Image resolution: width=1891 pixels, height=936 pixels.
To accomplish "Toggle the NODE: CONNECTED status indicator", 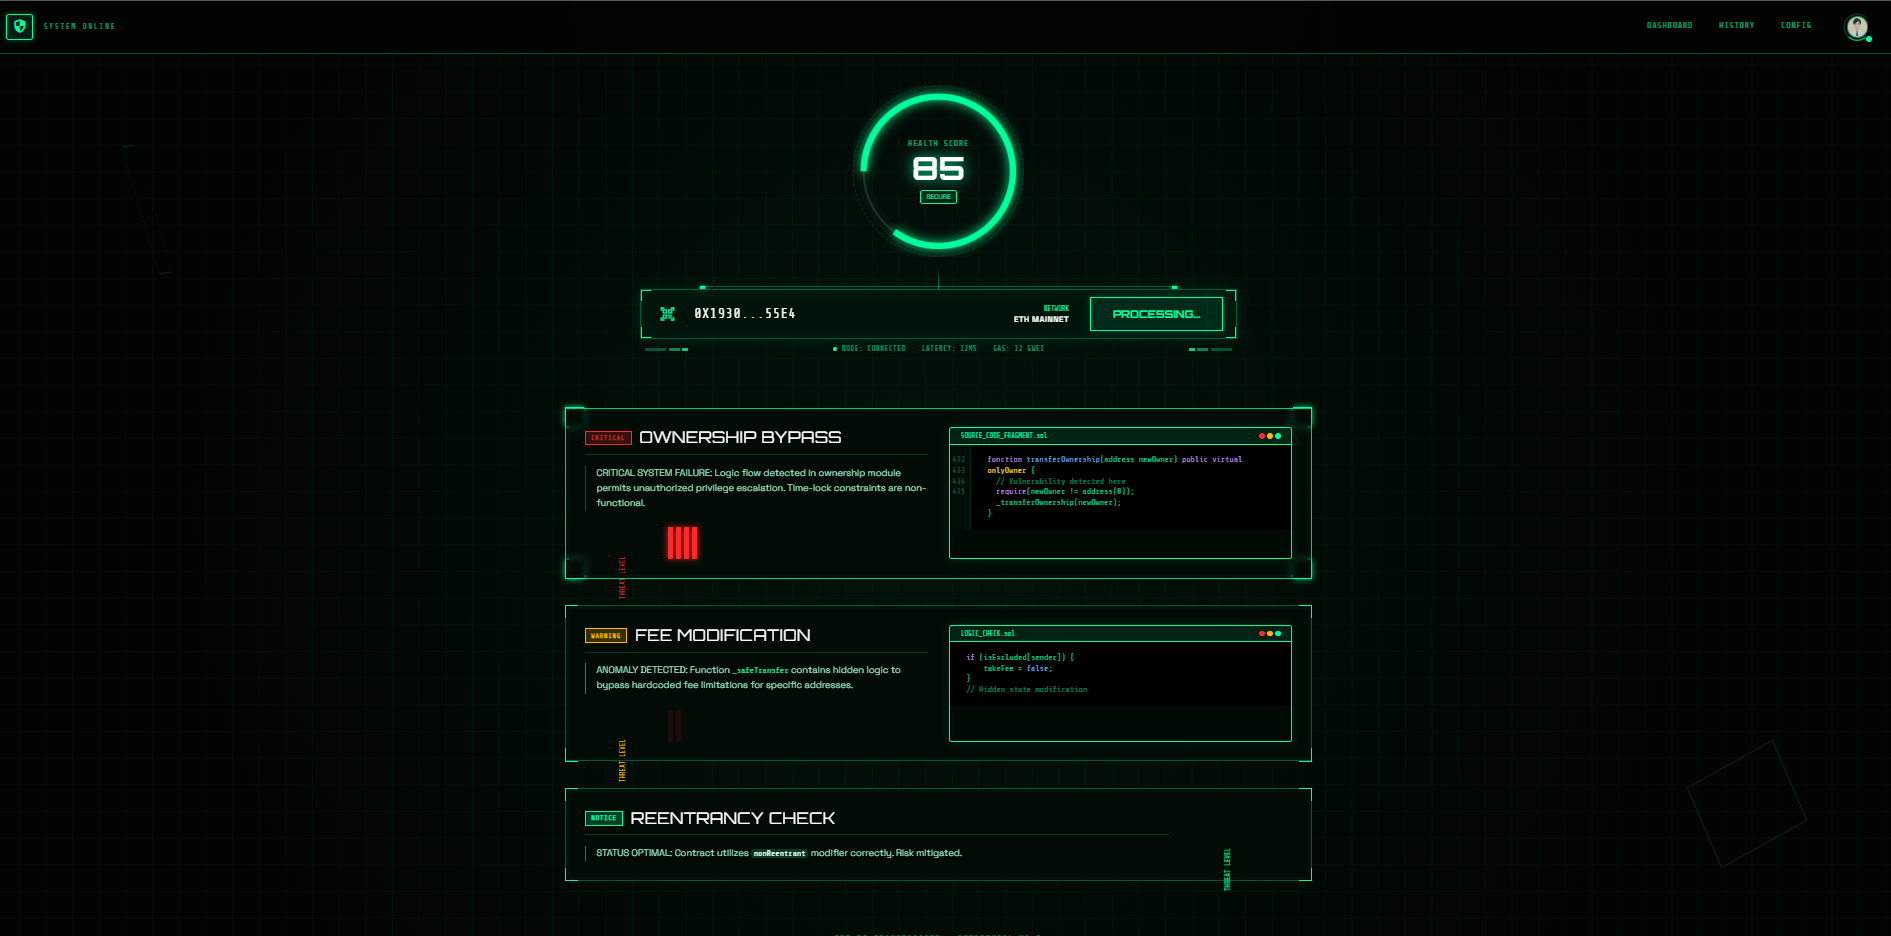I will [x=869, y=348].
